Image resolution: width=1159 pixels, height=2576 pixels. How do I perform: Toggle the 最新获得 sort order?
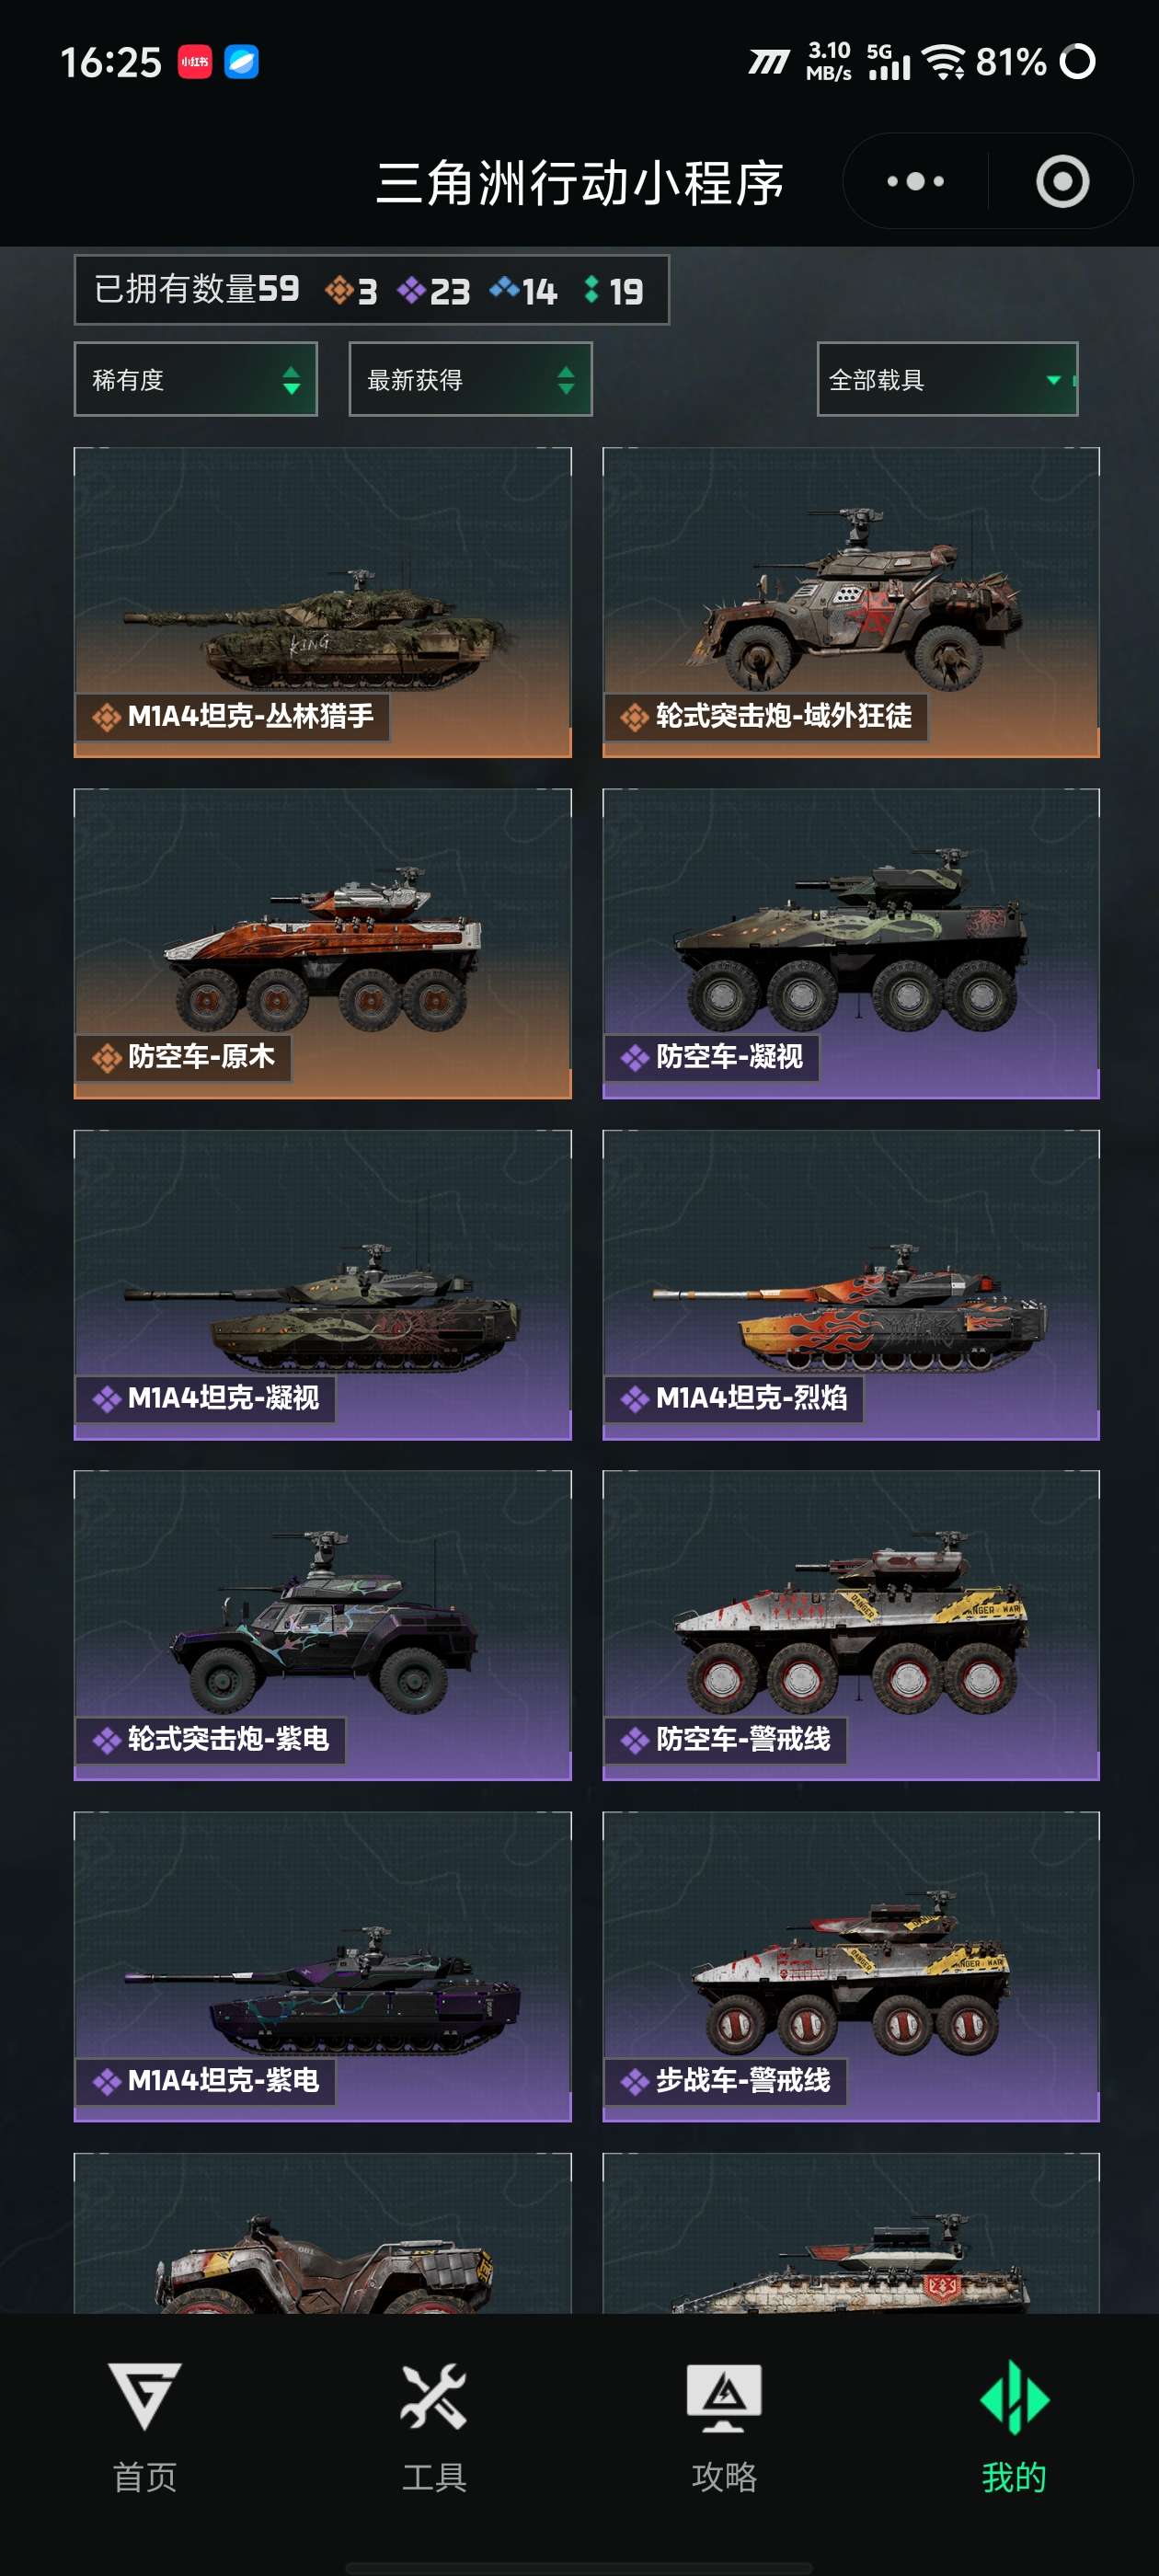coord(470,379)
